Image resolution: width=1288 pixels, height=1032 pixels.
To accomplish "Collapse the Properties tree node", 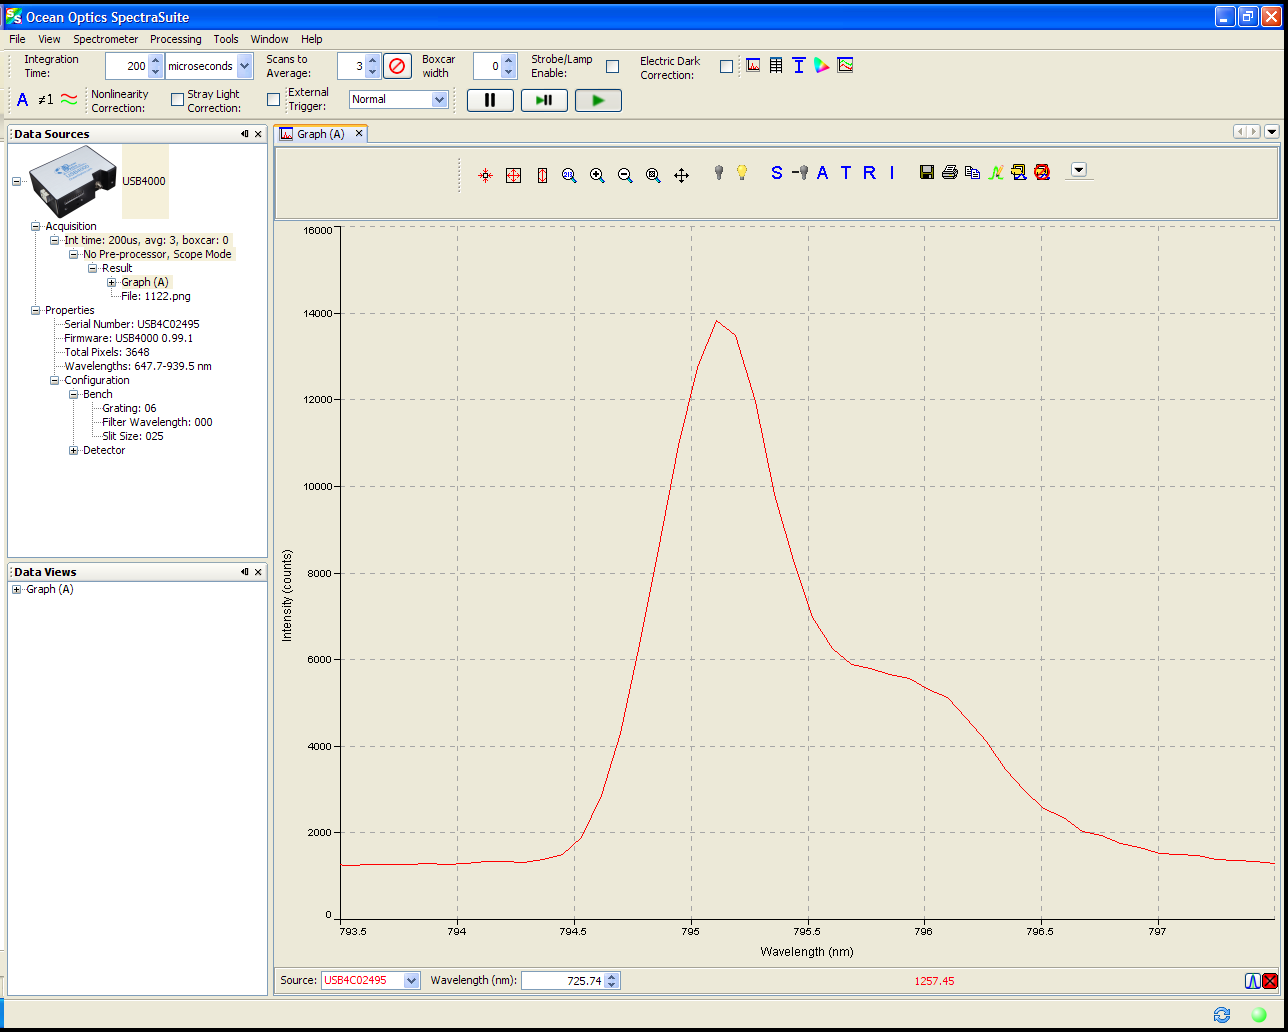I will pyautogui.click(x=36, y=310).
